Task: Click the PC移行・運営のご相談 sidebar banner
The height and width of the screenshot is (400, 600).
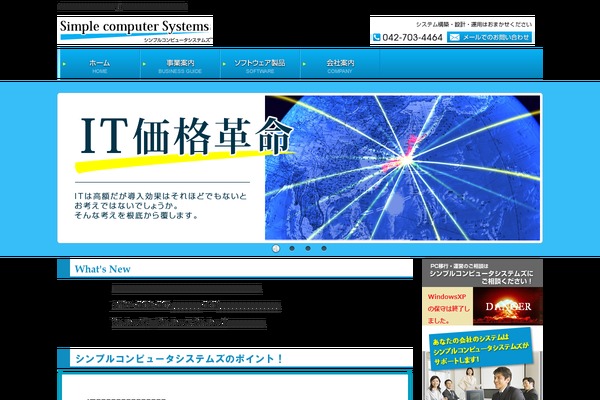Action: pos(482,273)
